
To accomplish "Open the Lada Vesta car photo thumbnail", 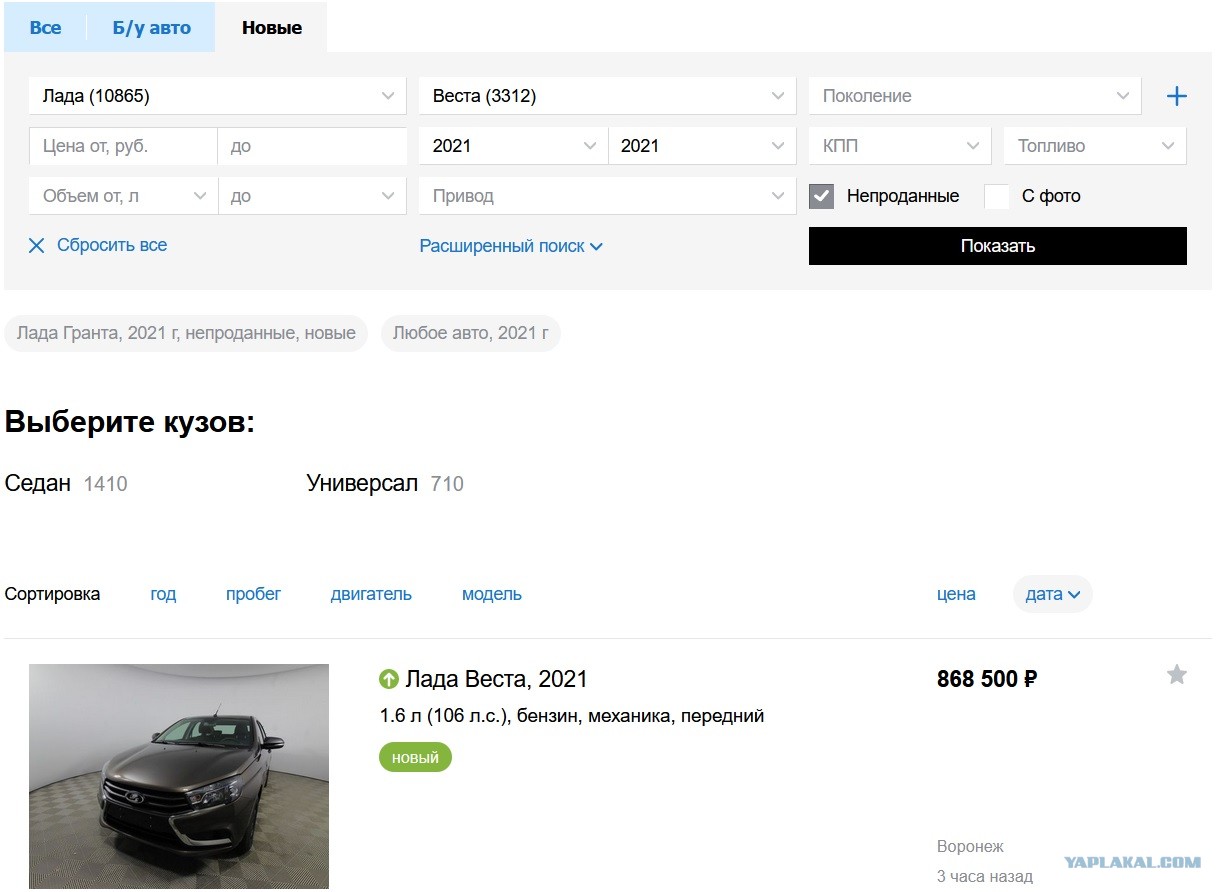I will coord(179,776).
